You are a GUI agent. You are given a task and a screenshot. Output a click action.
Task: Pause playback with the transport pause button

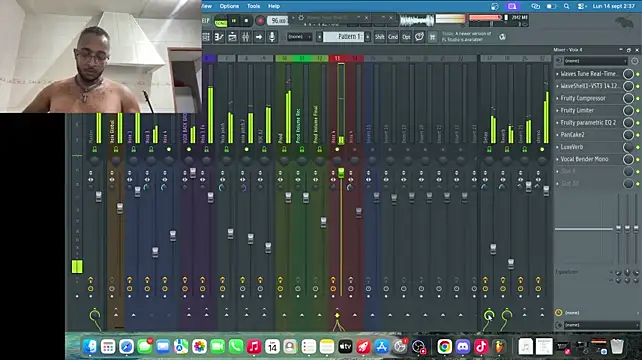tap(234, 20)
